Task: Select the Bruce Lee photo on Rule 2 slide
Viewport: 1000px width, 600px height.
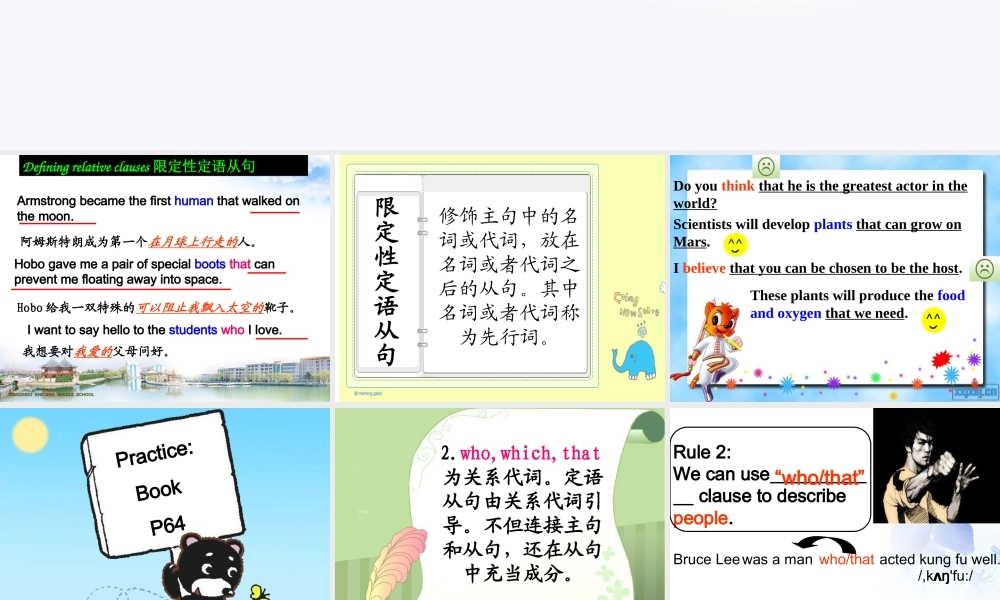Action: (938, 465)
